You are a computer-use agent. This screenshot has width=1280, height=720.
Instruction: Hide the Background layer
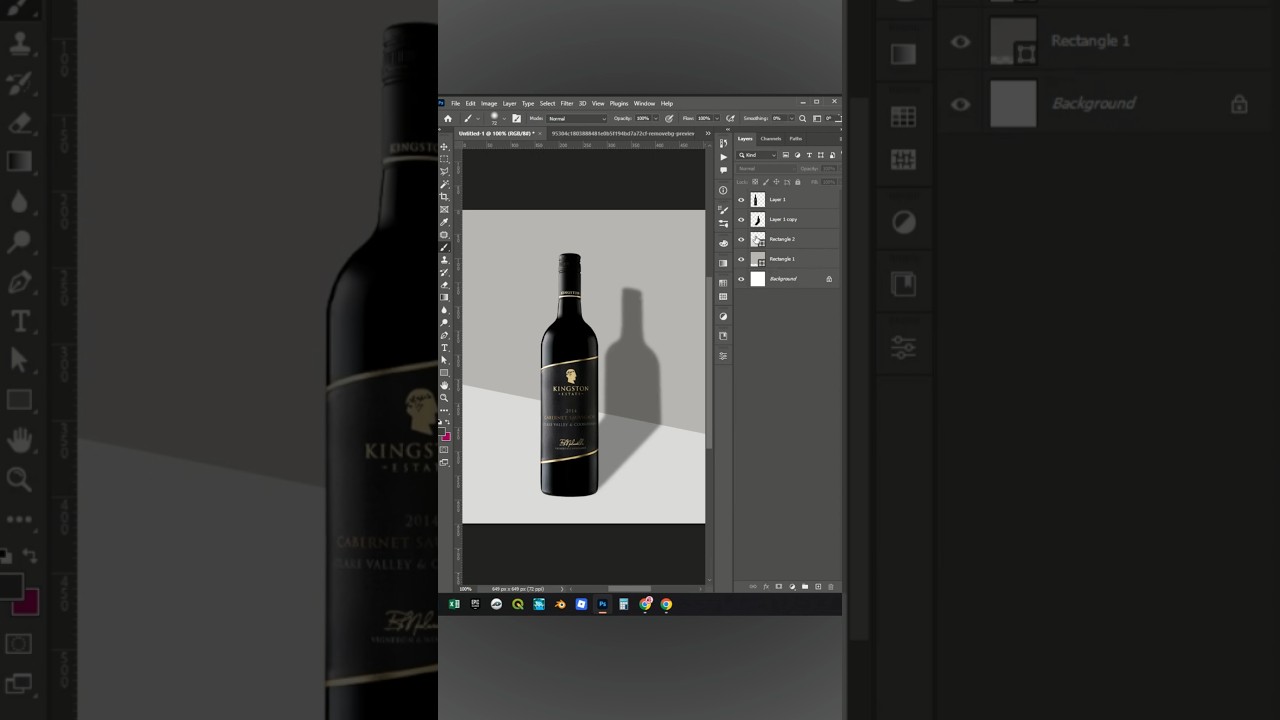741,279
